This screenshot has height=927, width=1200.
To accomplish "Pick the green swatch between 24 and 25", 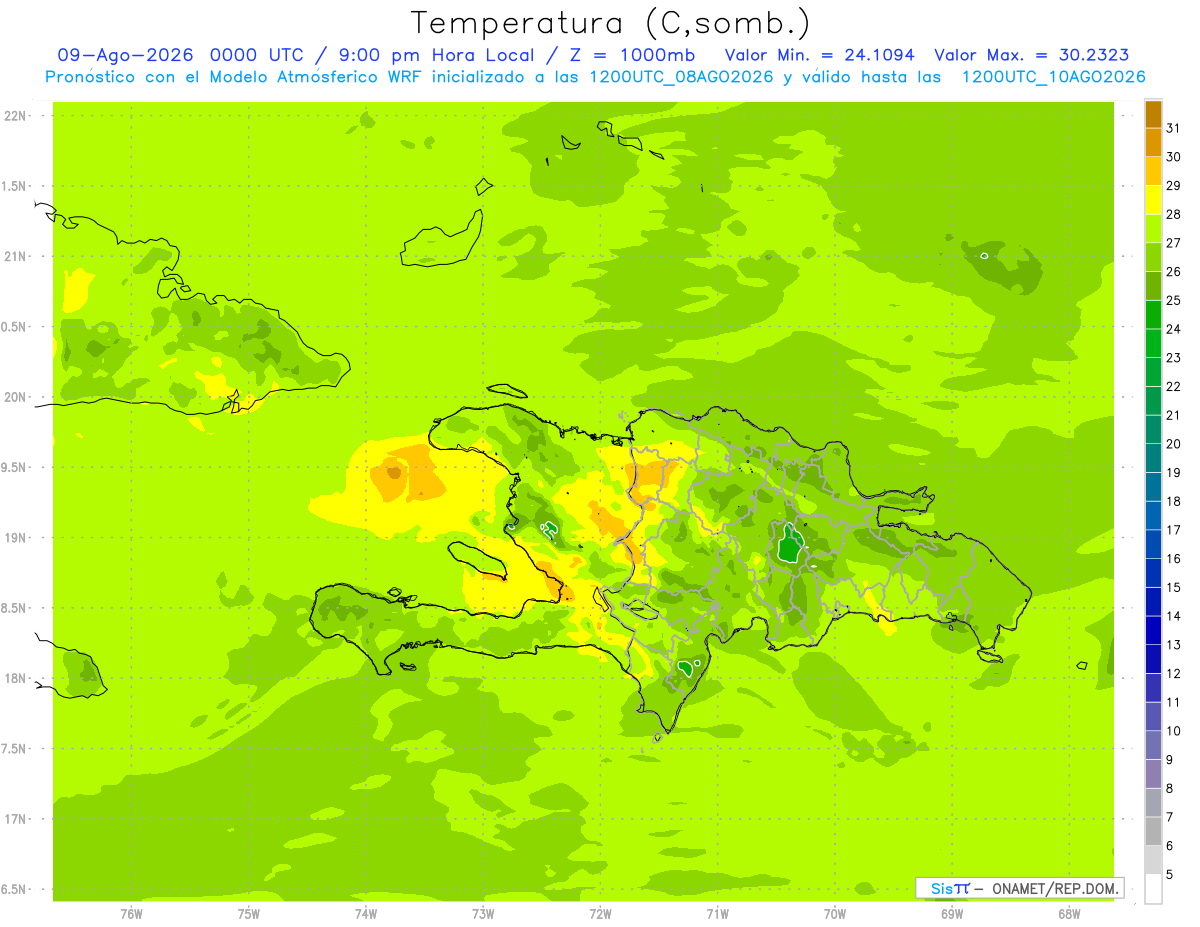I will pos(1153,315).
